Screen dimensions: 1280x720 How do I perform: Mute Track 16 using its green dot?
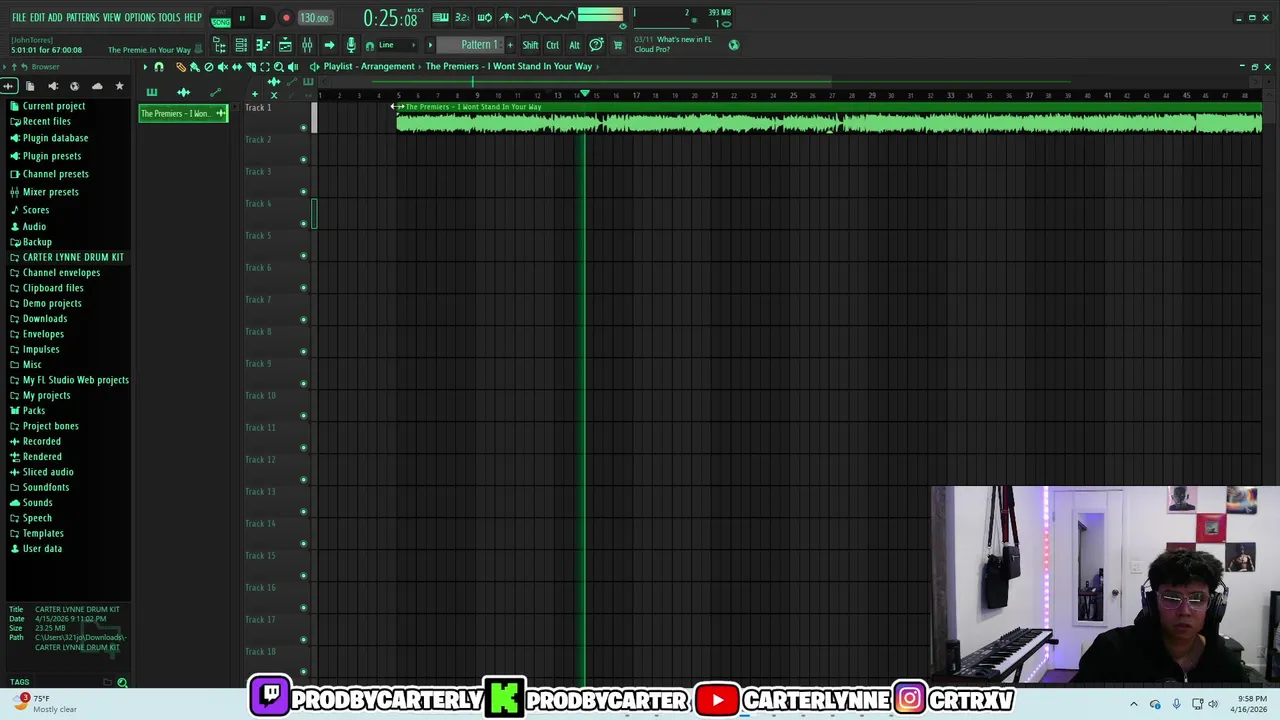(x=304, y=607)
